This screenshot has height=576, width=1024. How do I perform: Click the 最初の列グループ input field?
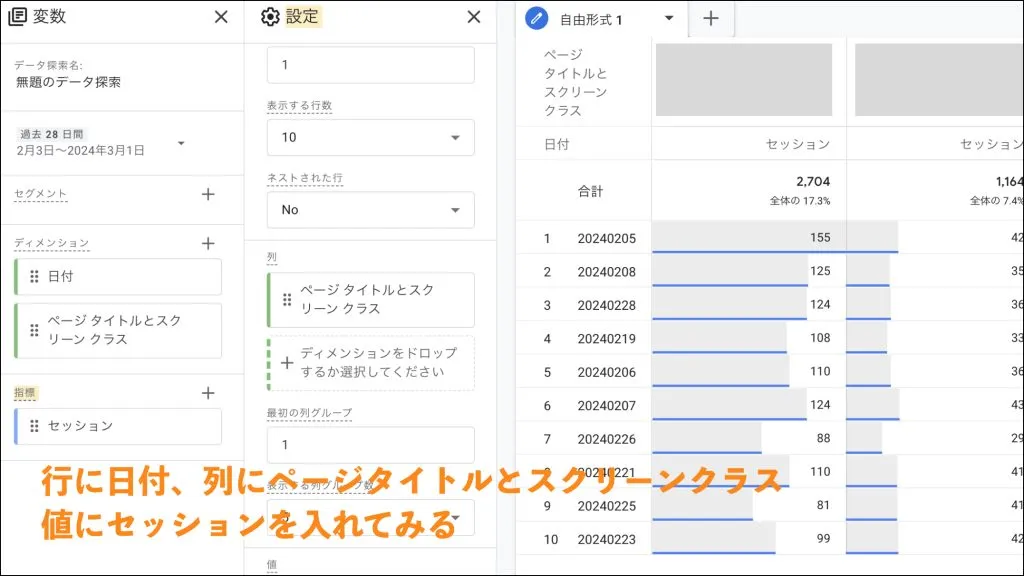click(370, 445)
